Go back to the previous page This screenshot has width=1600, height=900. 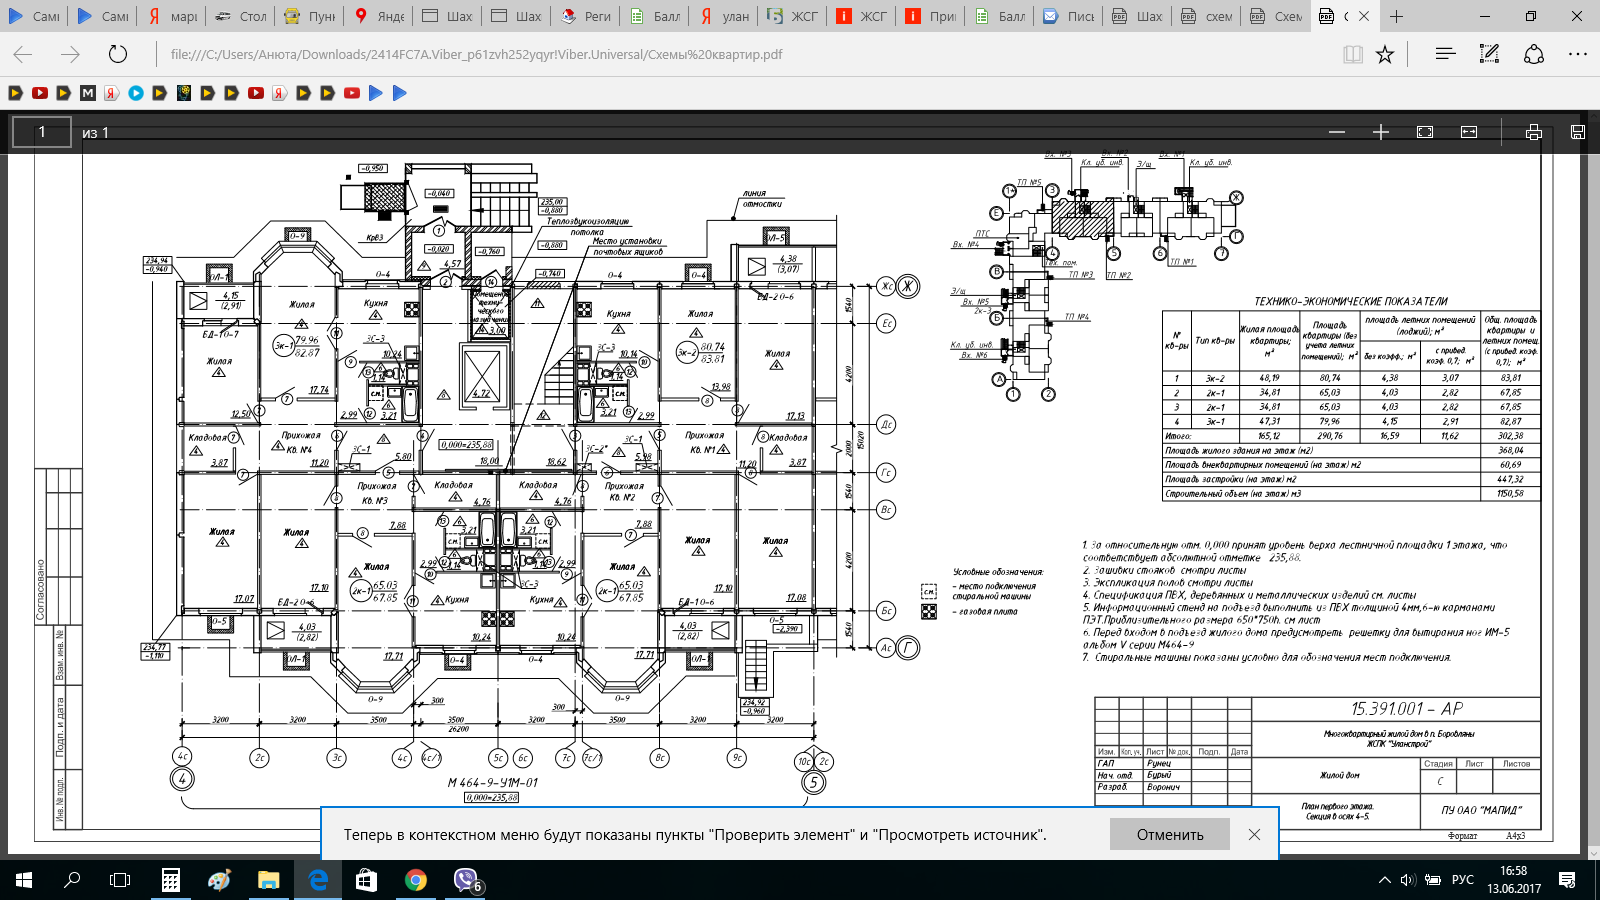pos(23,54)
